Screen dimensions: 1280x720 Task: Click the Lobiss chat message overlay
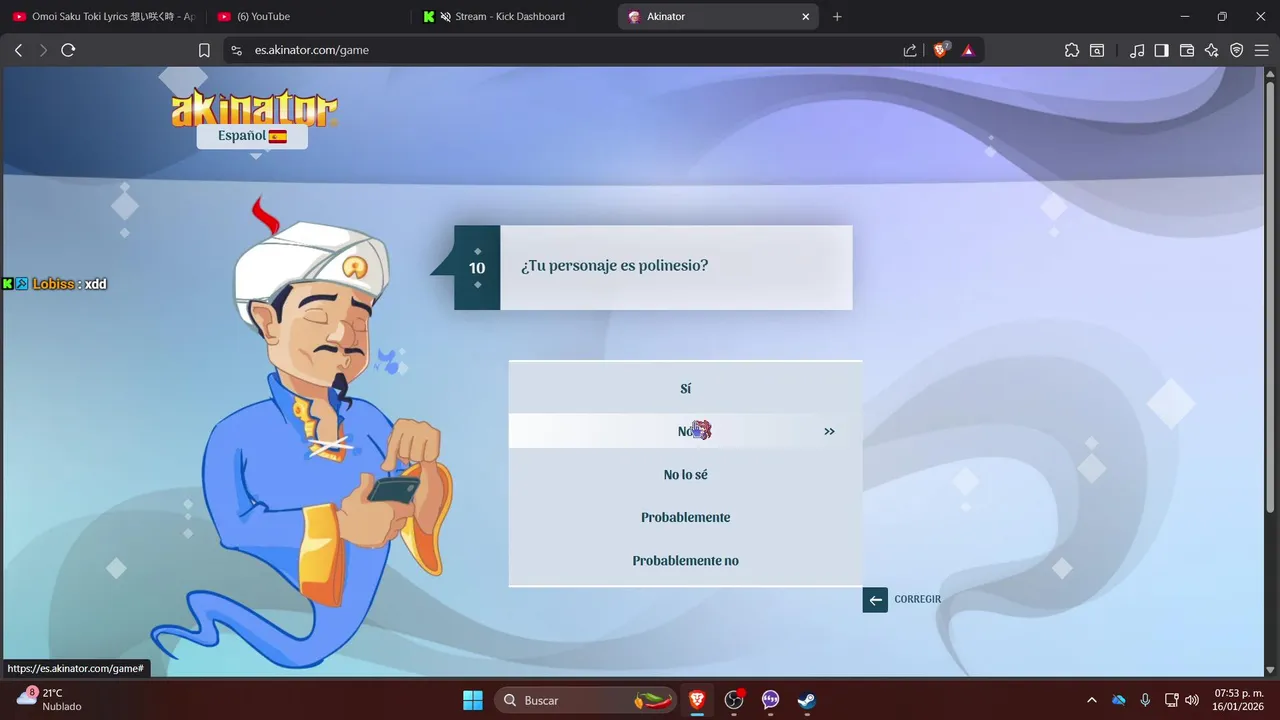[55, 284]
